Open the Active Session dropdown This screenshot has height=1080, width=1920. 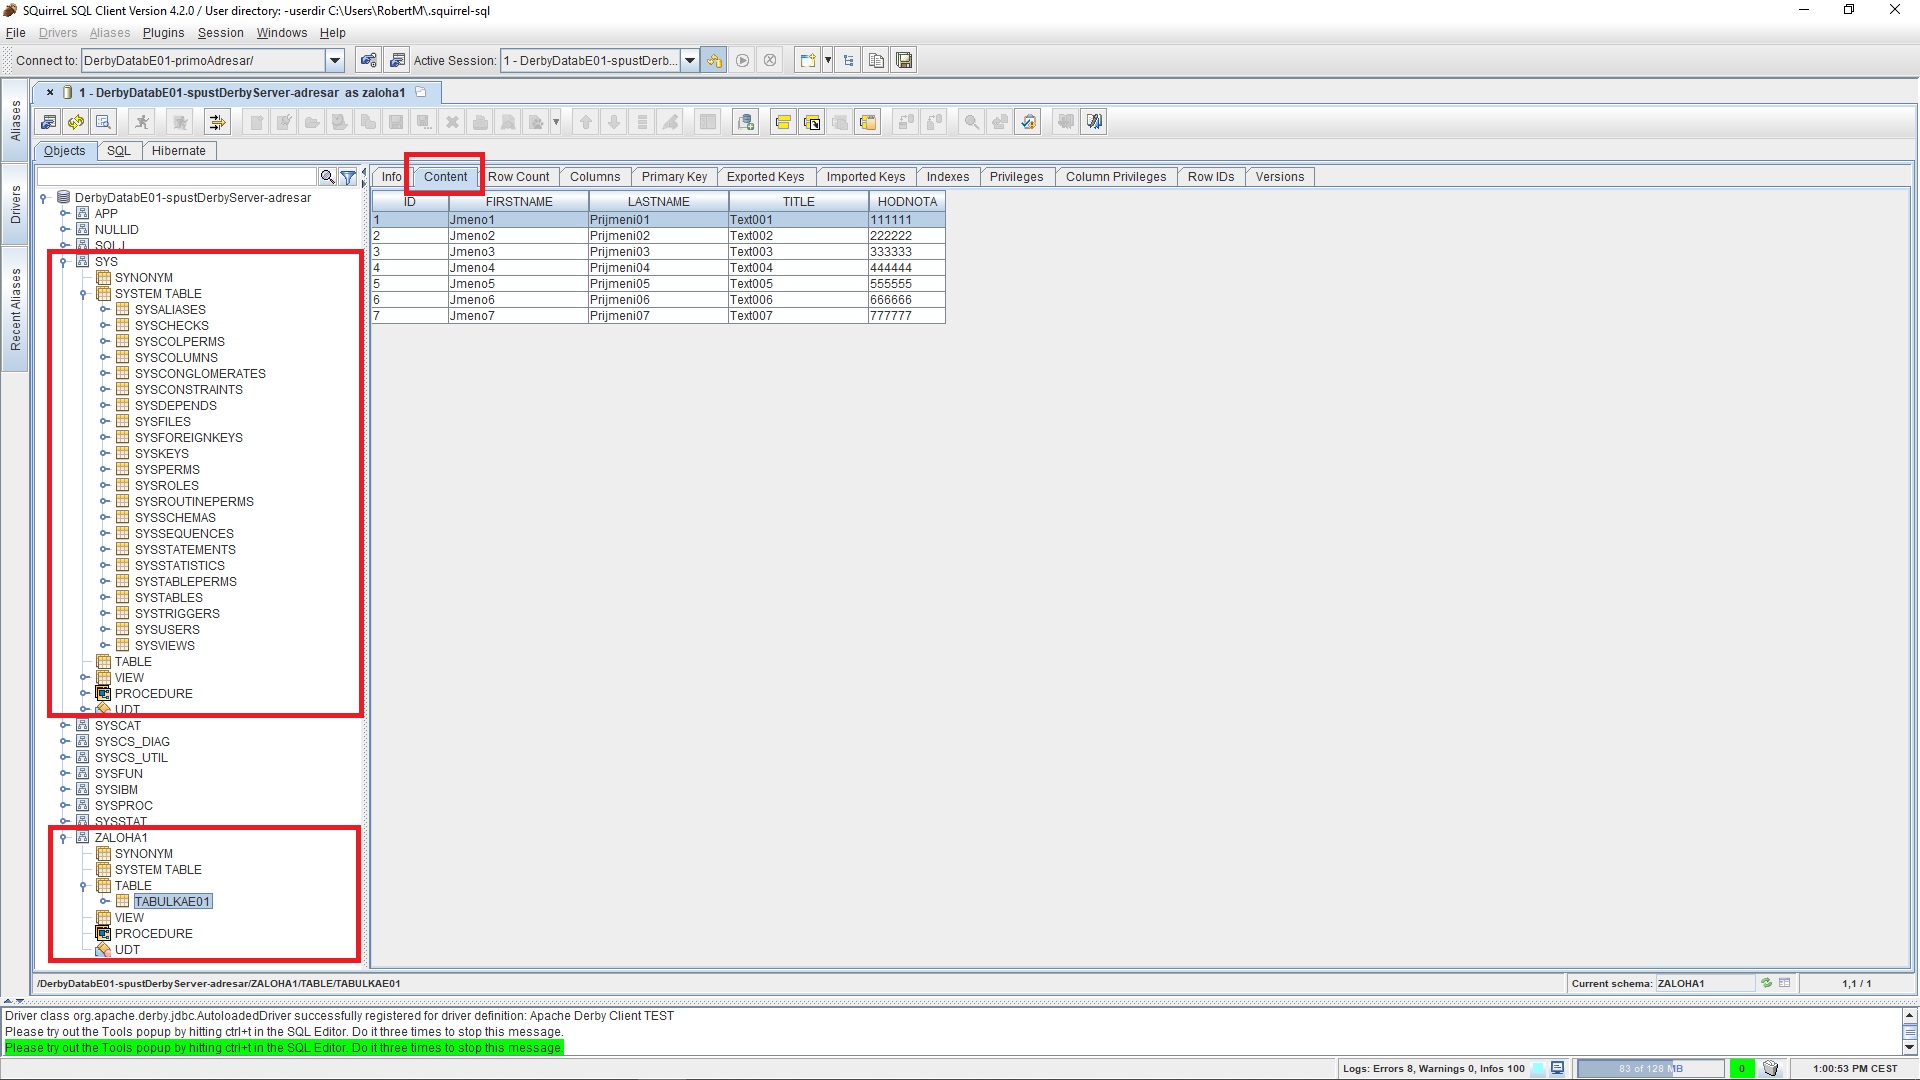(689, 61)
